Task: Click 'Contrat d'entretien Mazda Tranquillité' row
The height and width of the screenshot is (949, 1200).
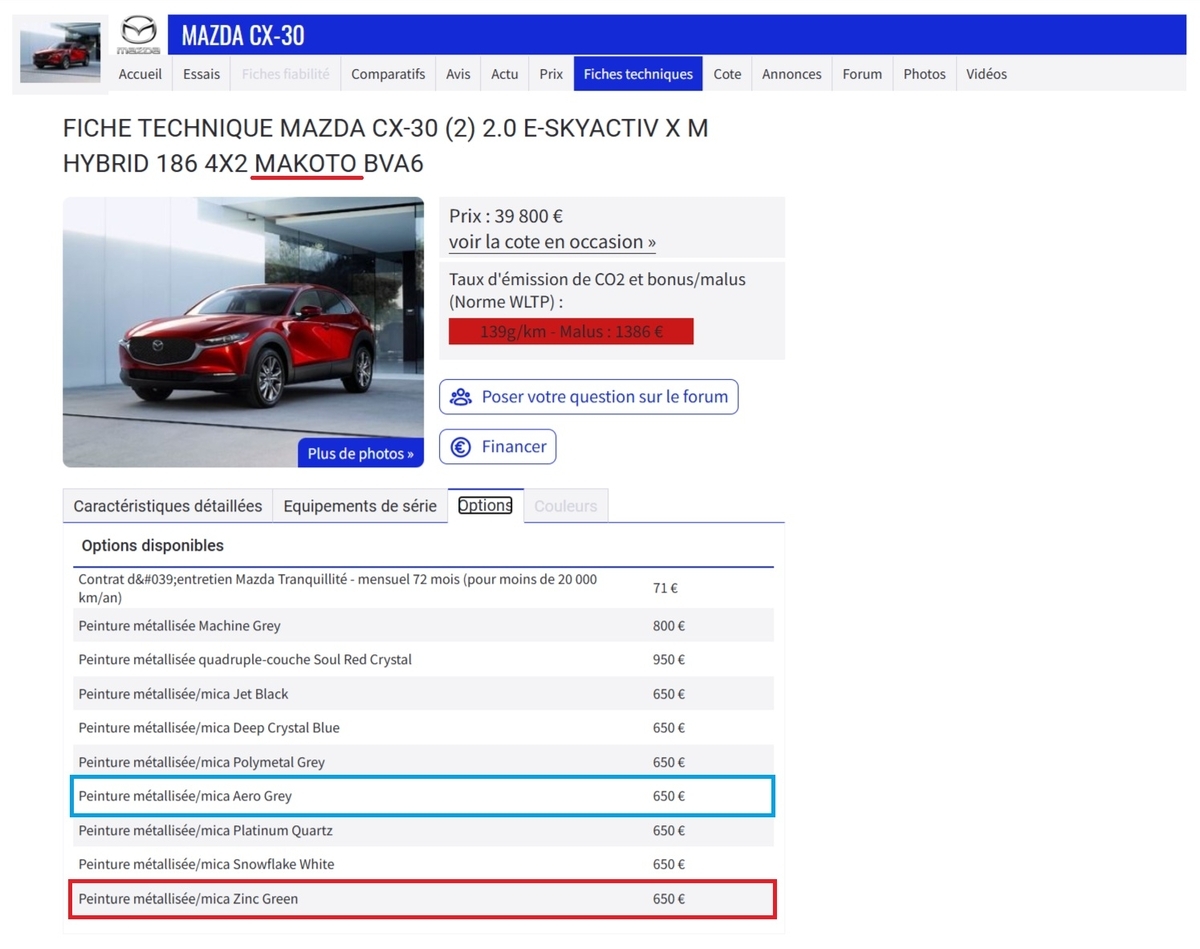Action: coord(423,588)
